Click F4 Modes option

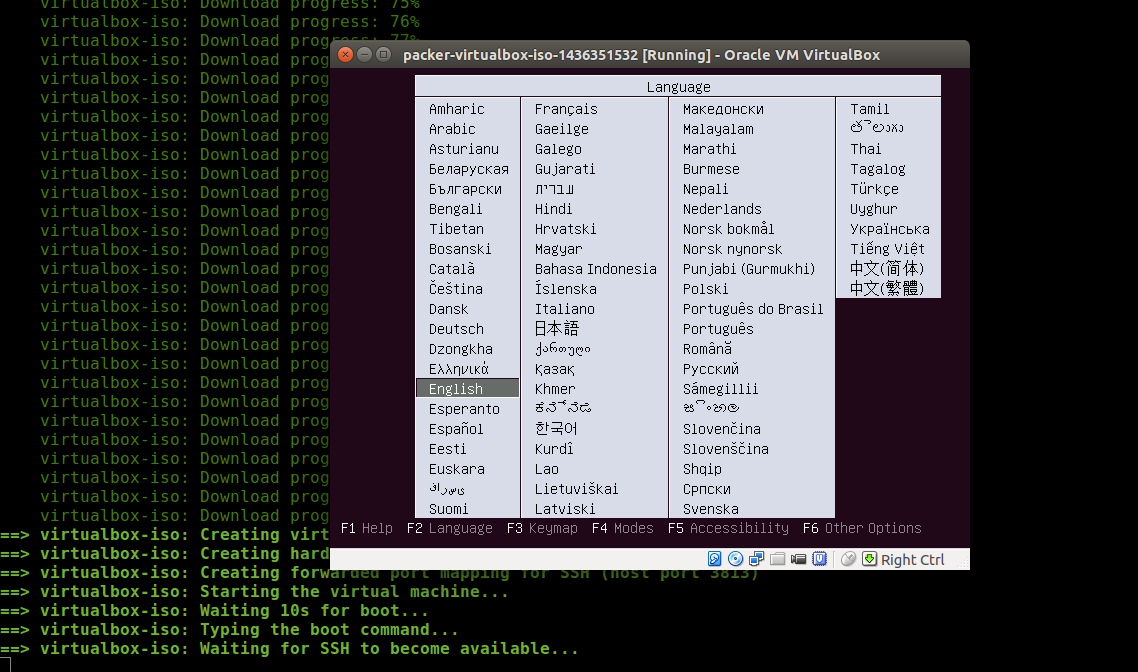[622, 528]
